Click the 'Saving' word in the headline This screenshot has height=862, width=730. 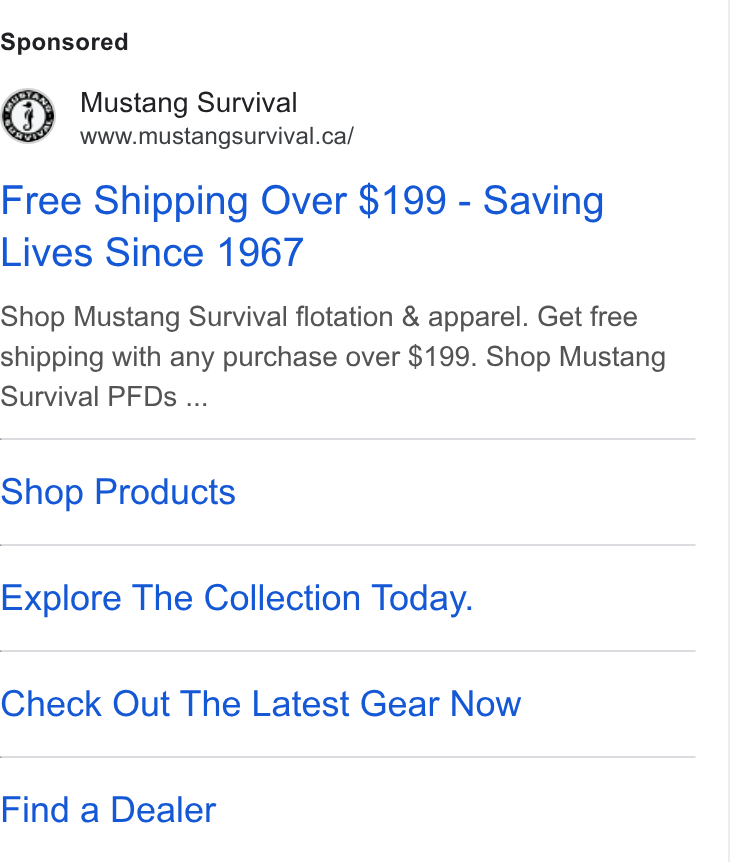point(543,201)
